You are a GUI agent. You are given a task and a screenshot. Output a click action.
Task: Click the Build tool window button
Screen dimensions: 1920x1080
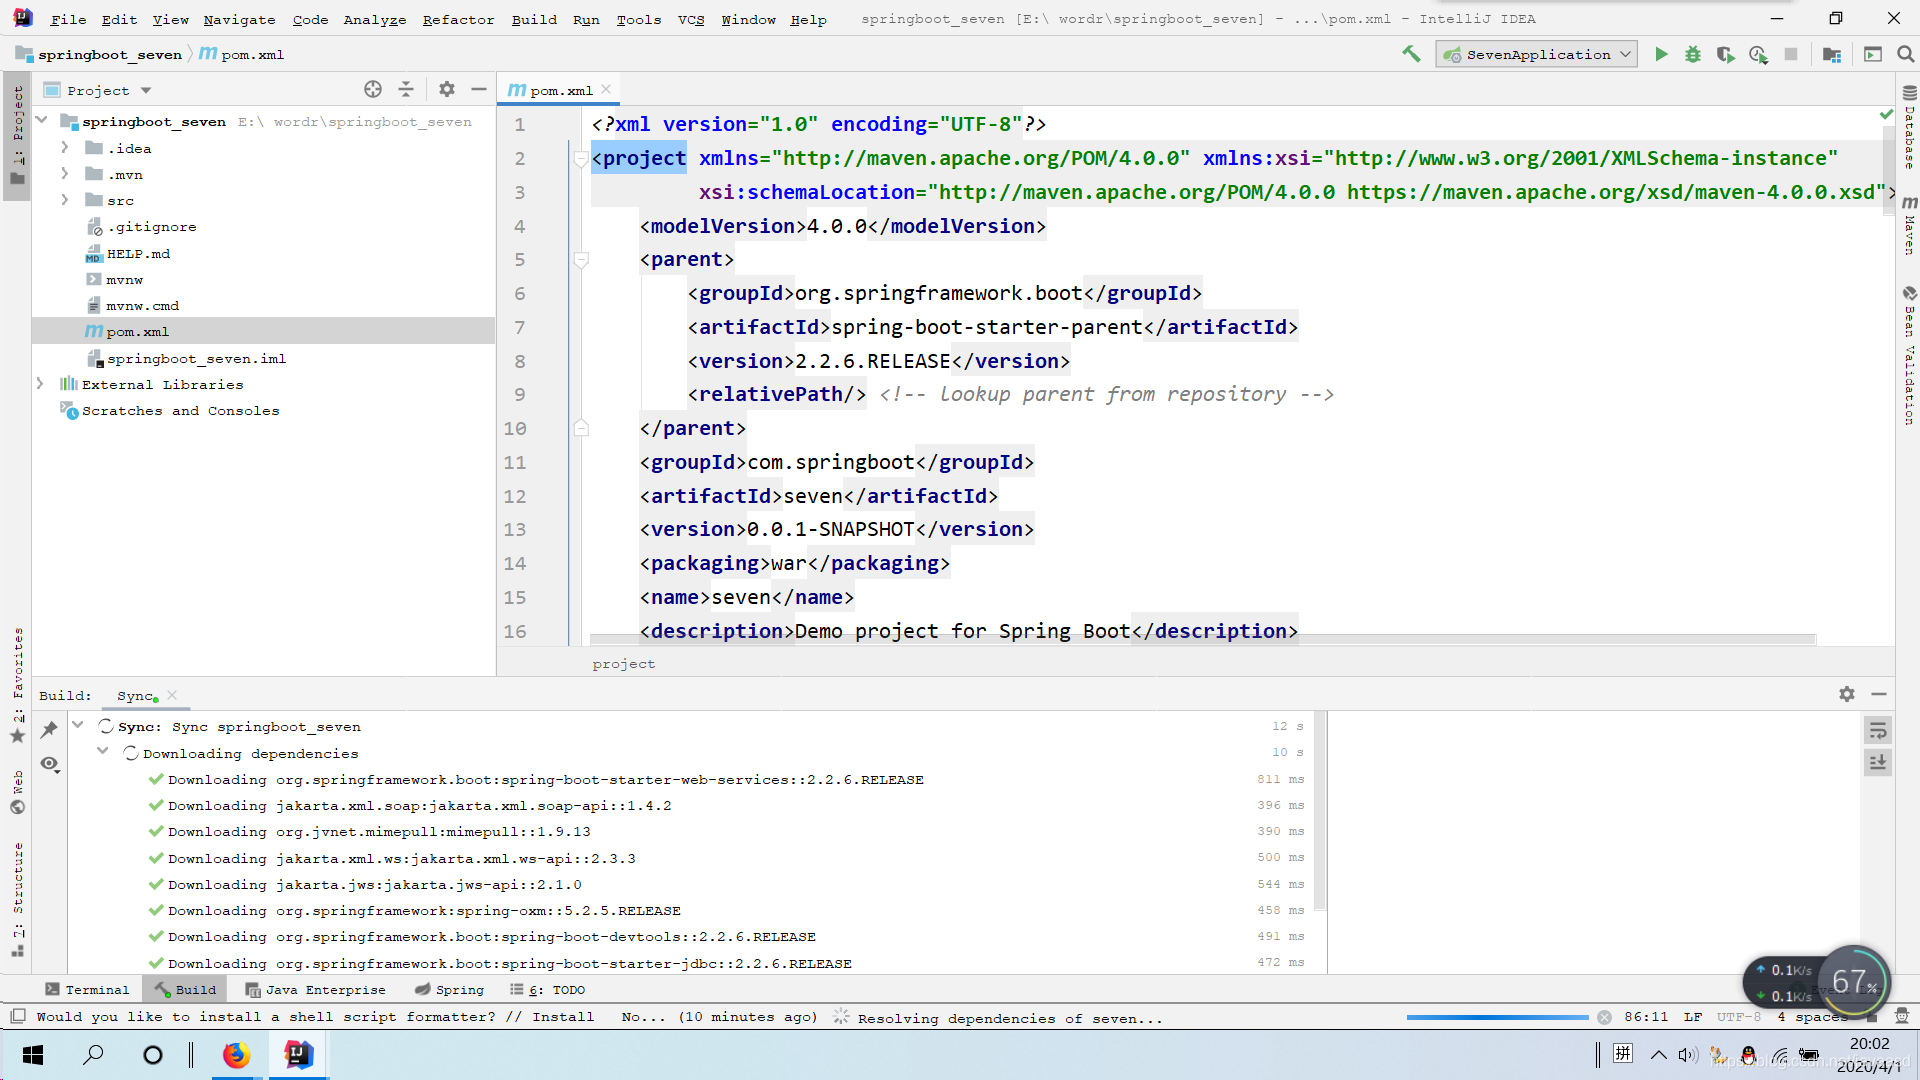pos(186,989)
